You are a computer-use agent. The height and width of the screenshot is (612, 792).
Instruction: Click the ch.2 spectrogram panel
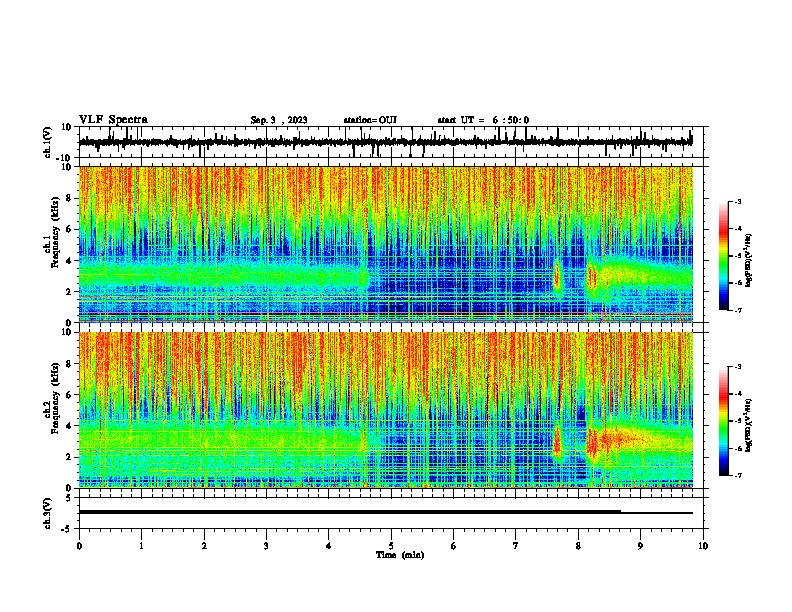[386, 410]
